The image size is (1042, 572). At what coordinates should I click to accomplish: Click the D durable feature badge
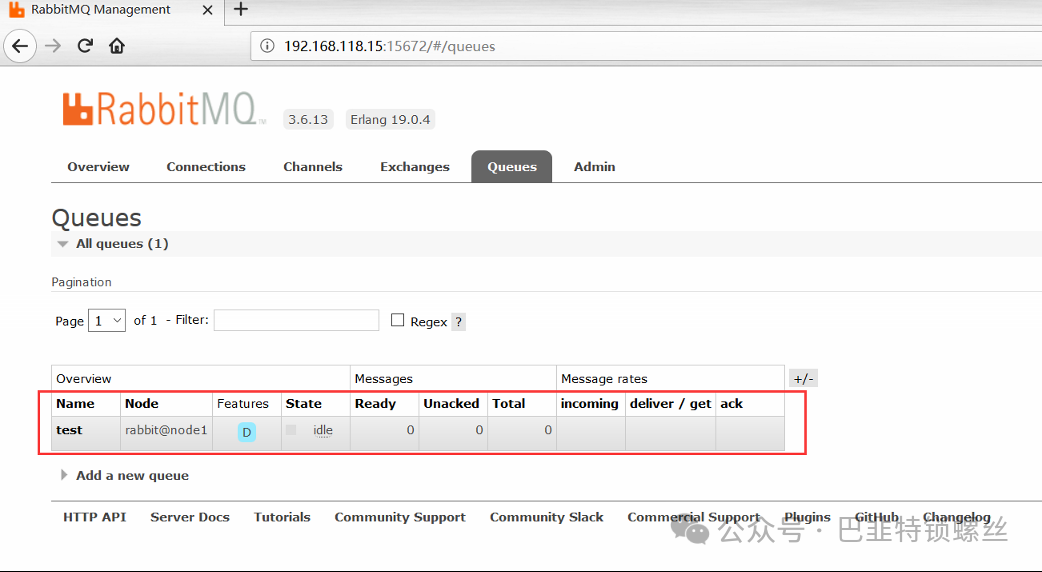pos(247,432)
